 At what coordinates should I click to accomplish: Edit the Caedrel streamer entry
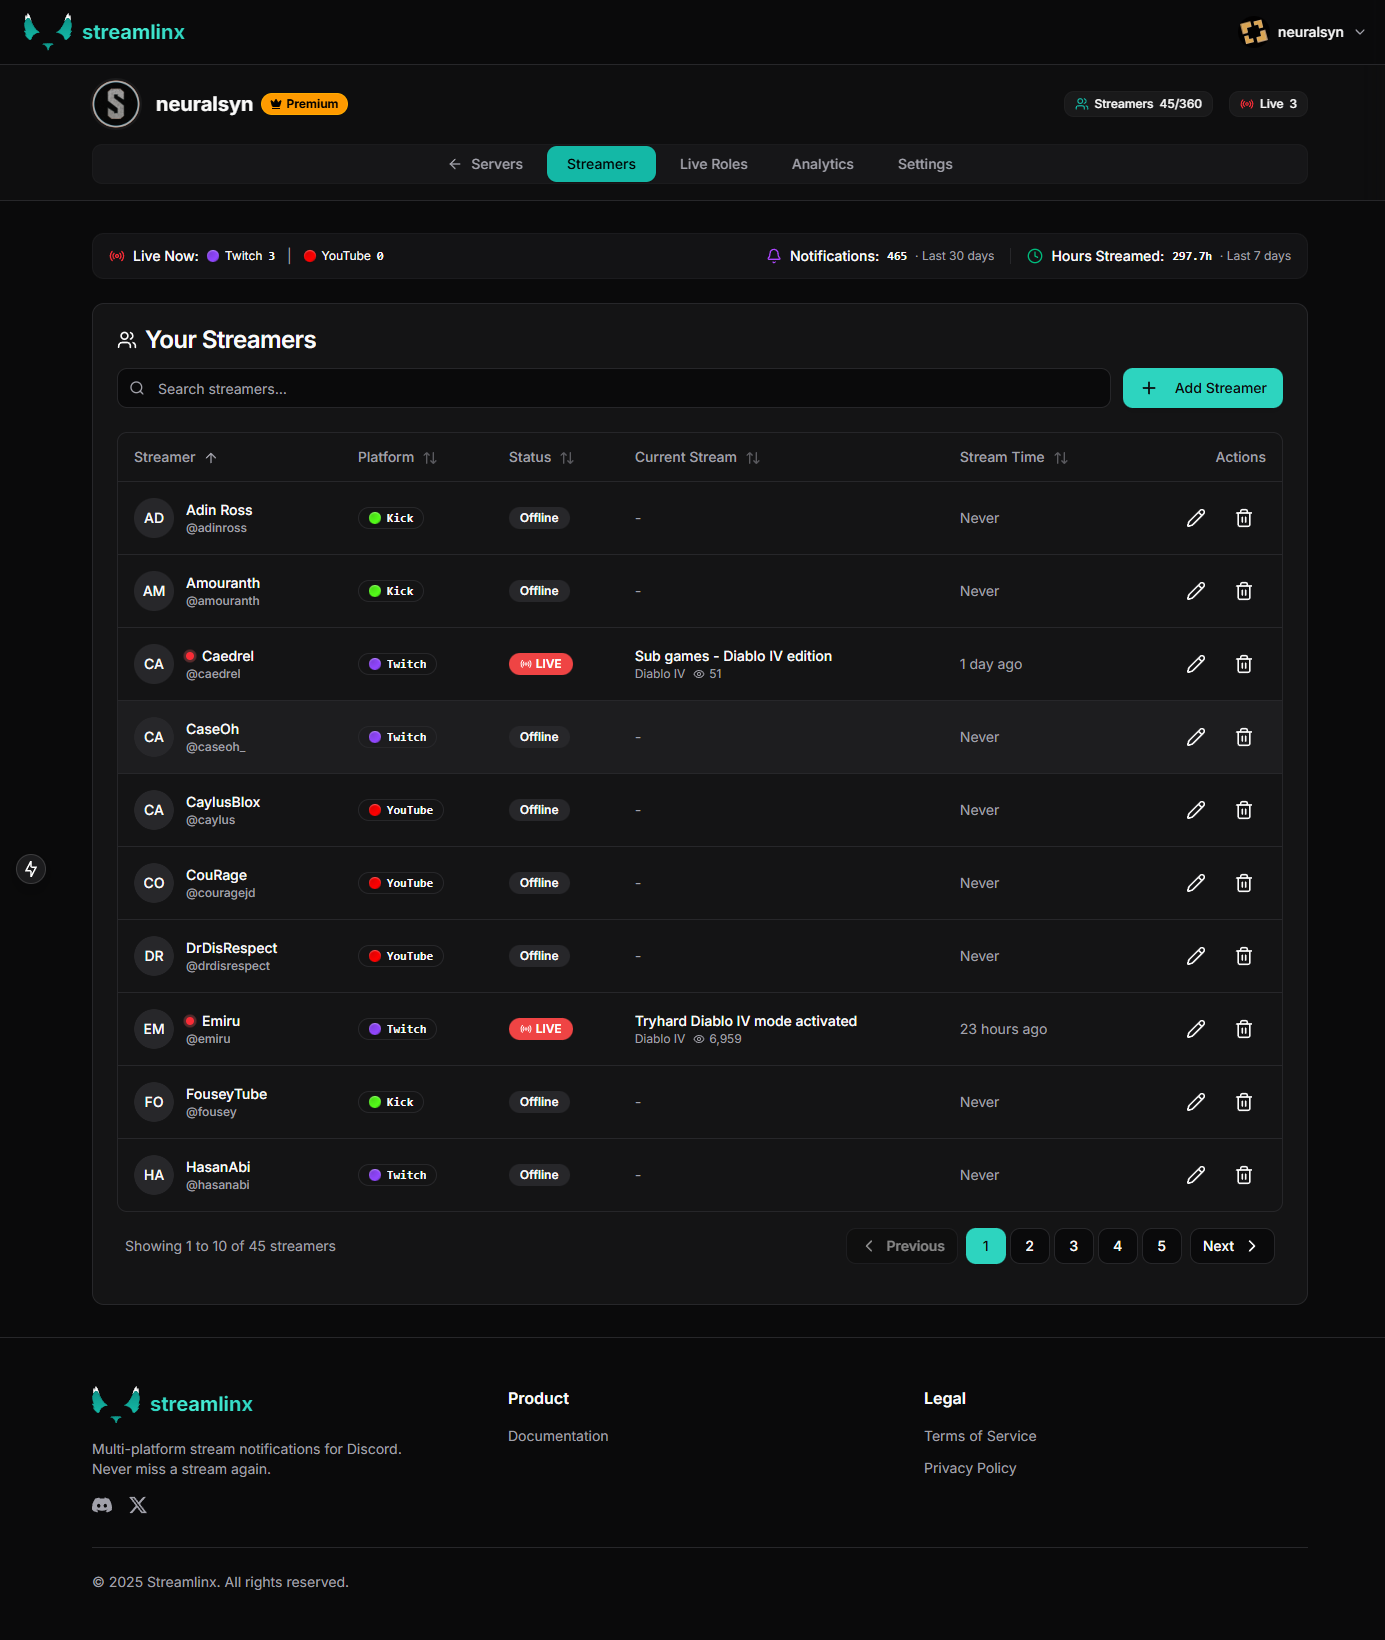1195,664
